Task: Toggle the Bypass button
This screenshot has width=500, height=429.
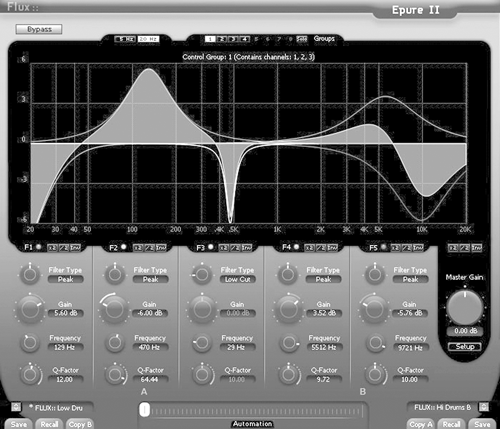Action: (39, 29)
